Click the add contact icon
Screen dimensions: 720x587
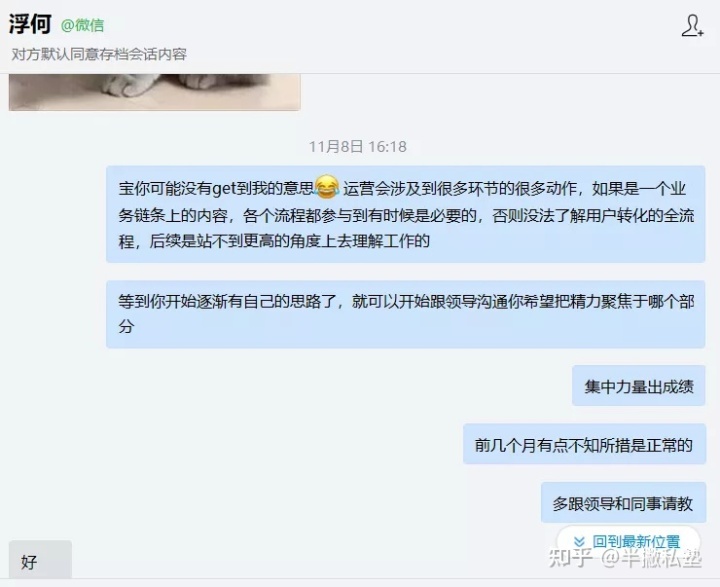click(x=692, y=26)
